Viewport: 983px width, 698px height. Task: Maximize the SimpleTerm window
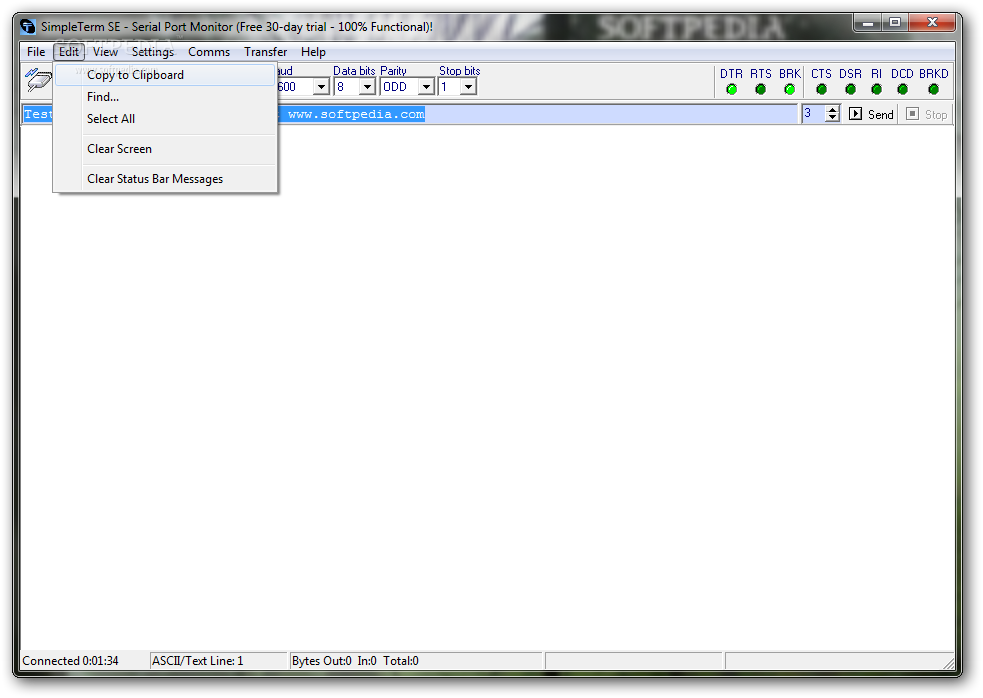895,23
